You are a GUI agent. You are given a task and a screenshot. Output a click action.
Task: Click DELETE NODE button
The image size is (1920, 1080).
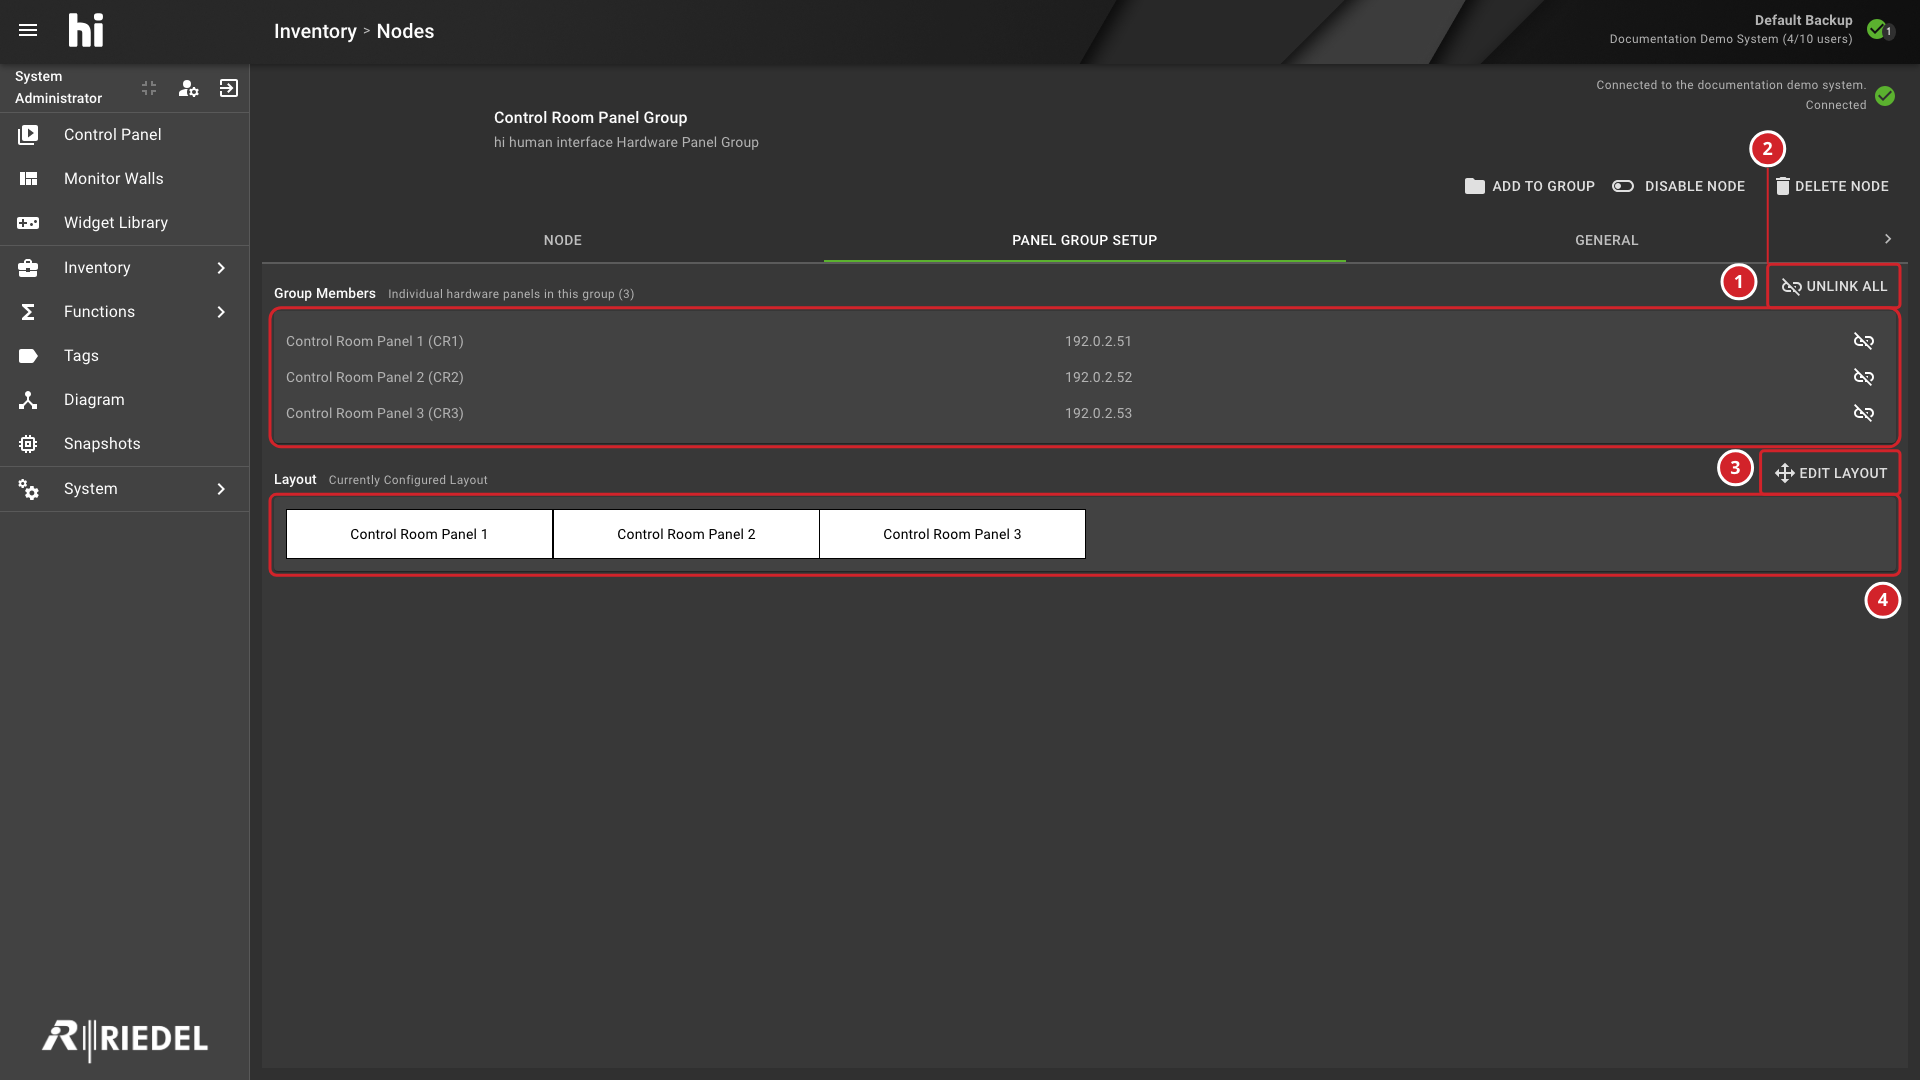pyautogui.click(x=1832, y=186)
